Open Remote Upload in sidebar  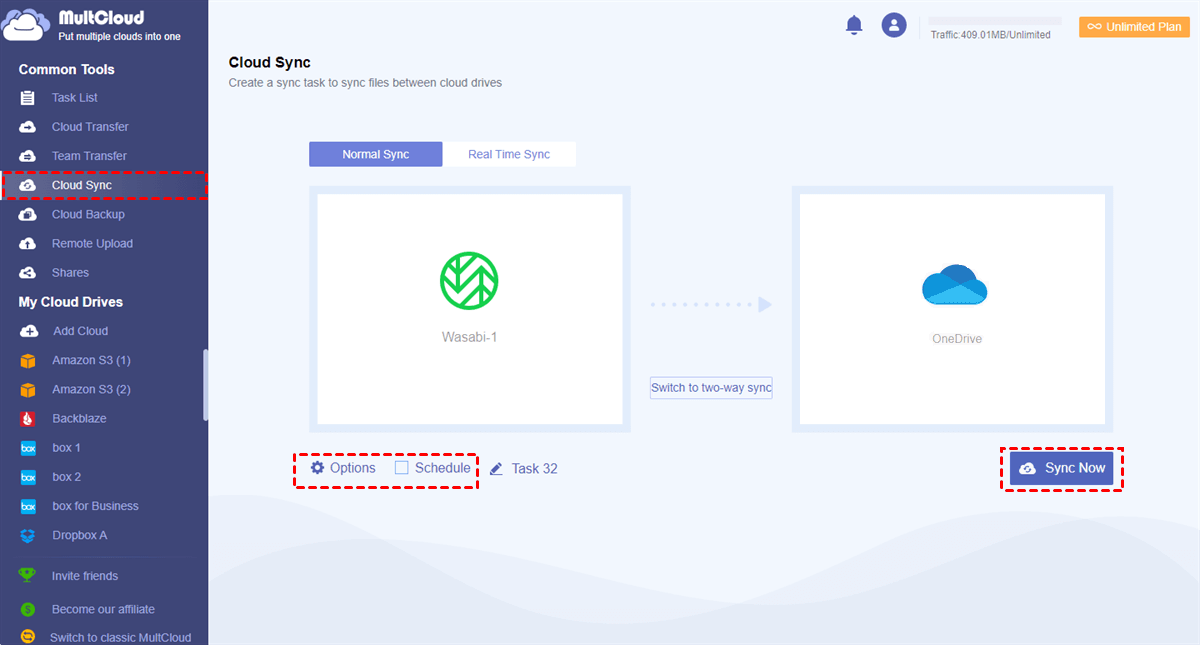pos(92,243)
